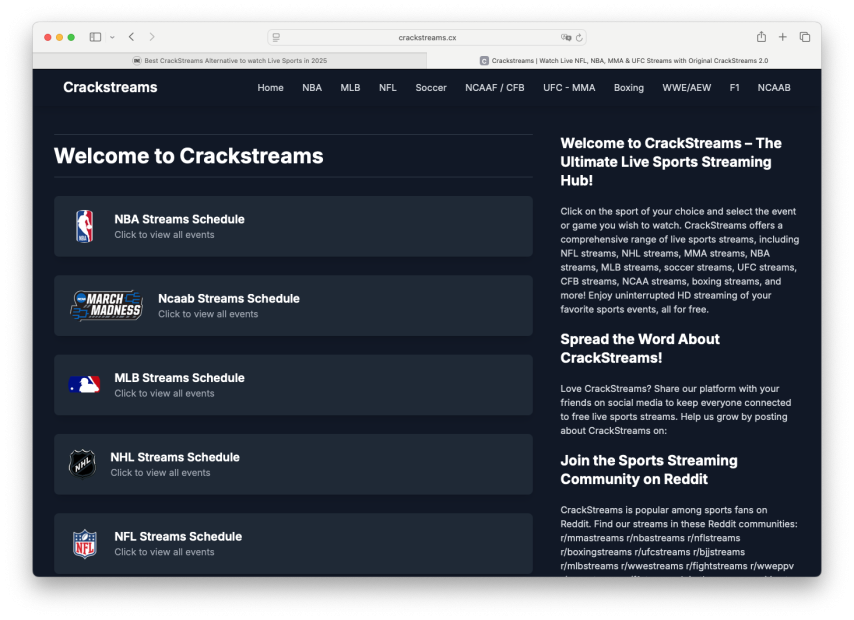The image size is (854, 620).
Task: Open MLB Streams Schedule link
Action: tap(293, 385)
